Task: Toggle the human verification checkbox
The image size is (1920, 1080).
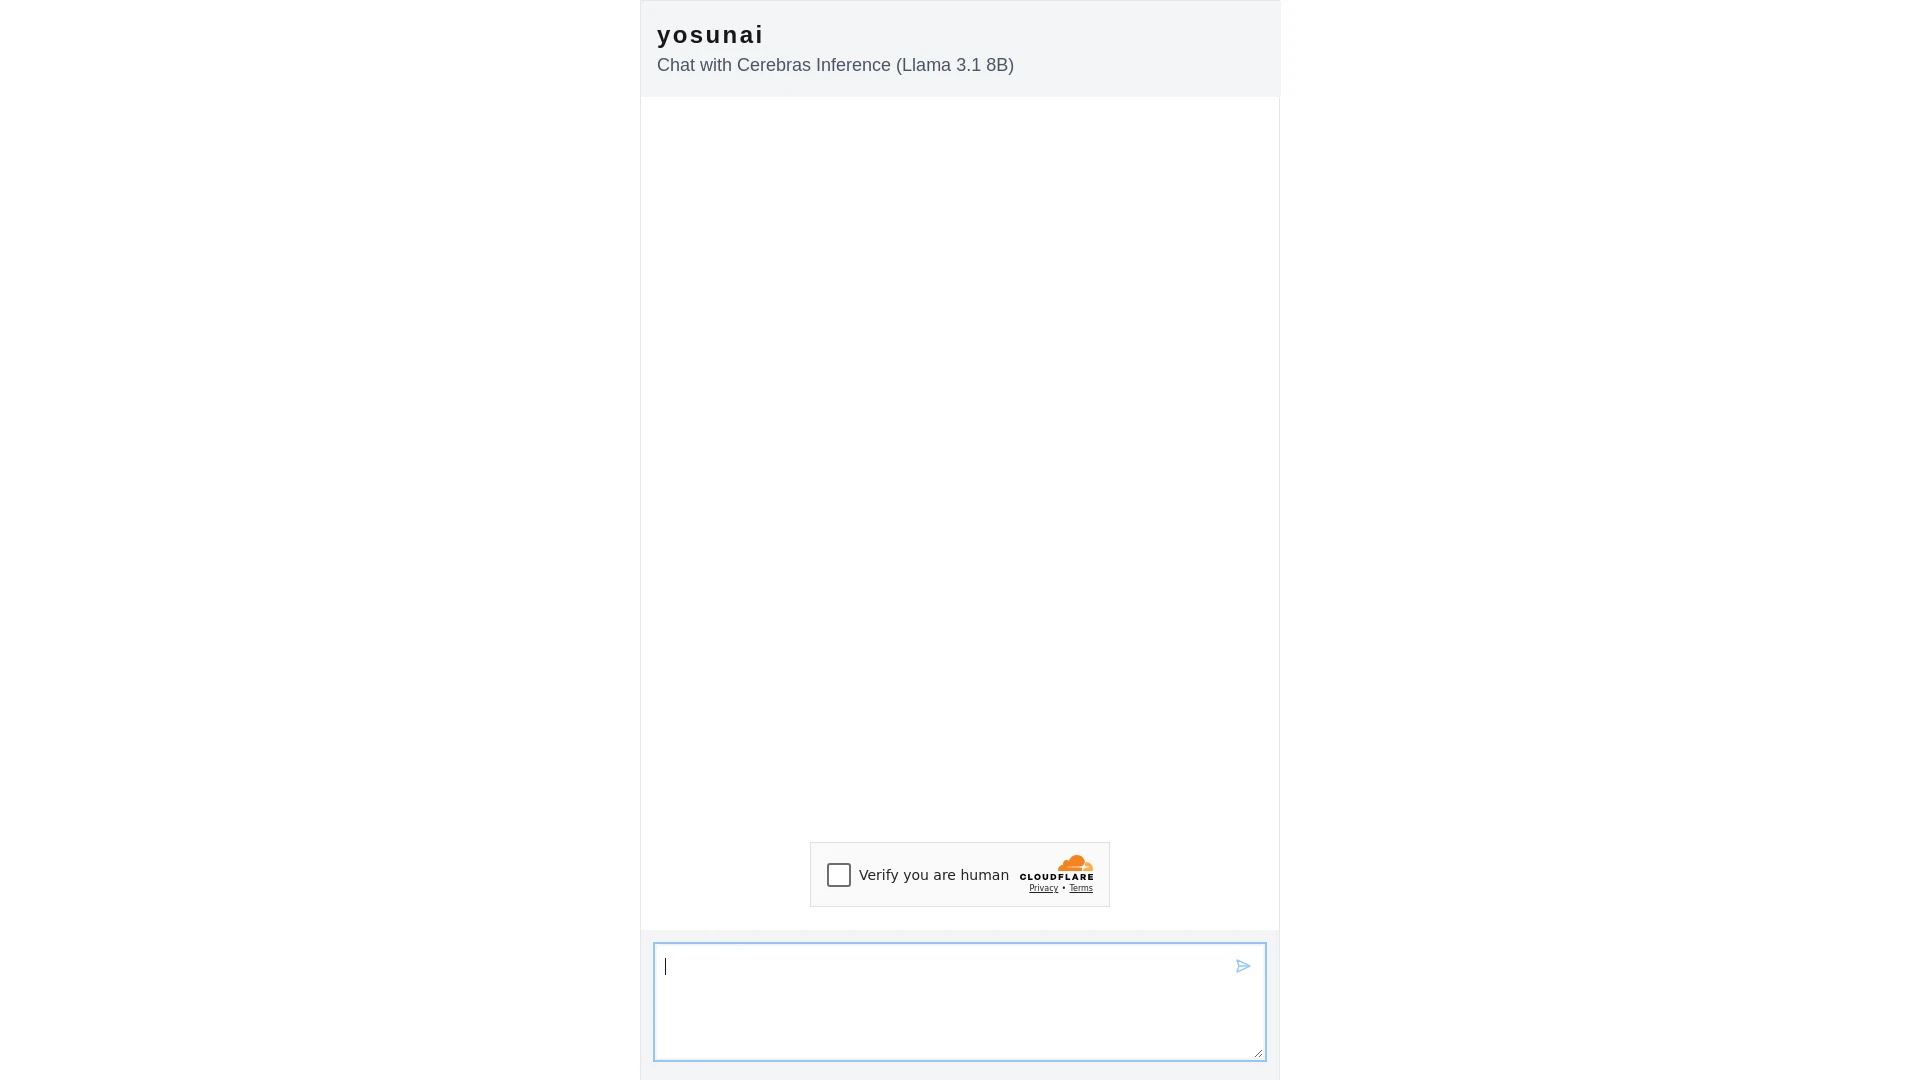Action: (x=839, y=874)
